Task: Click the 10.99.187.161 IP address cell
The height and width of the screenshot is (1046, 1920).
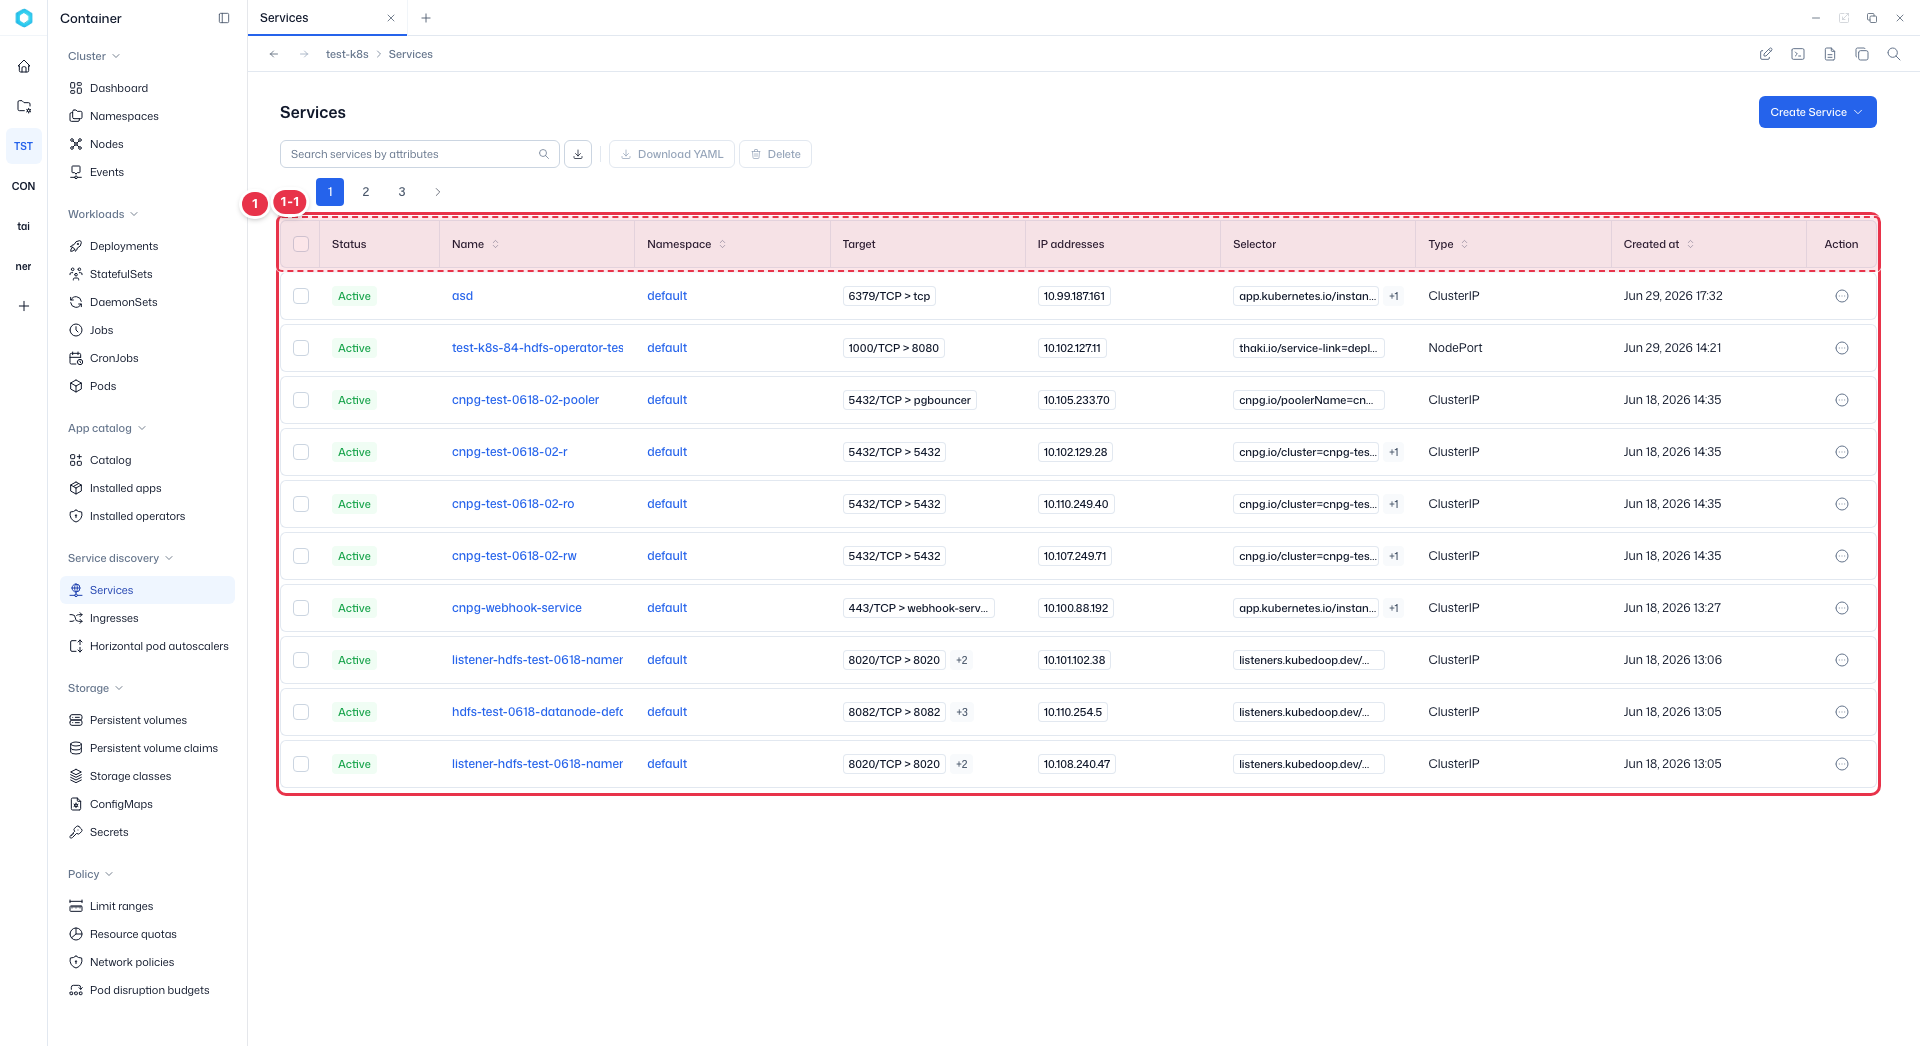Action: (1074, 296)
